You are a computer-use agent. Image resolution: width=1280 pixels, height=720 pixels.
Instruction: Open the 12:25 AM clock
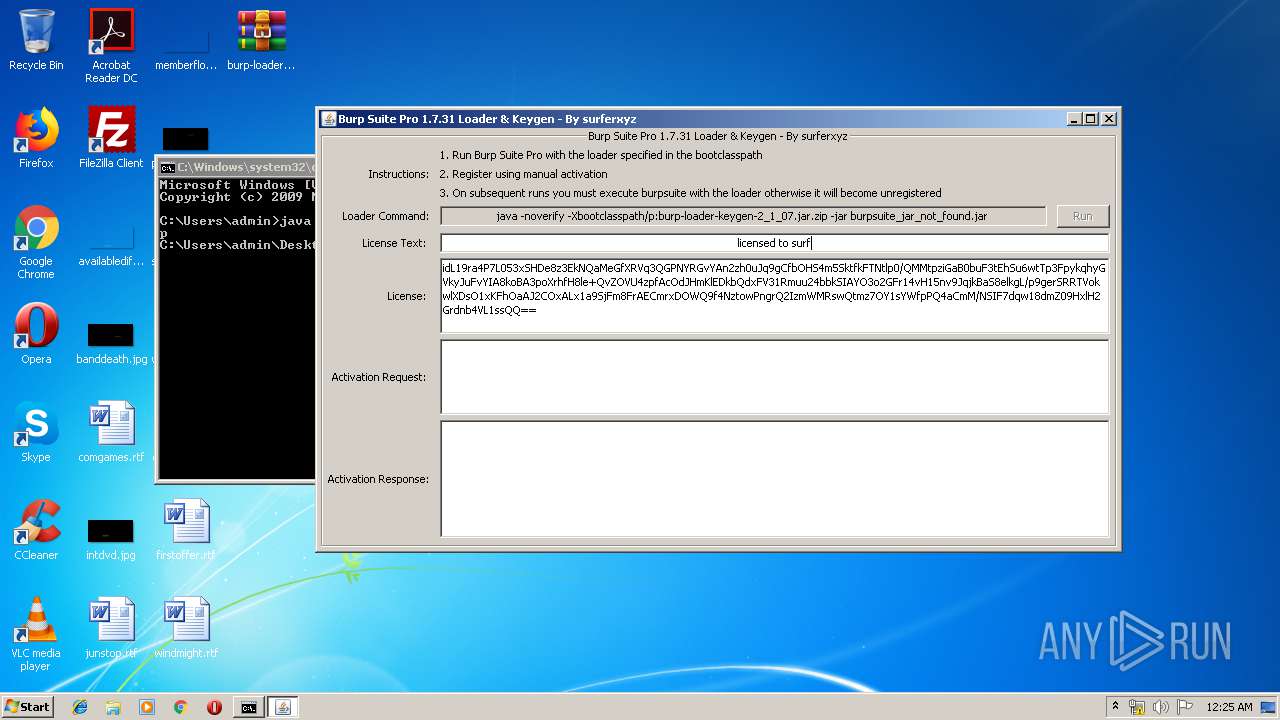coord(1229,707)
